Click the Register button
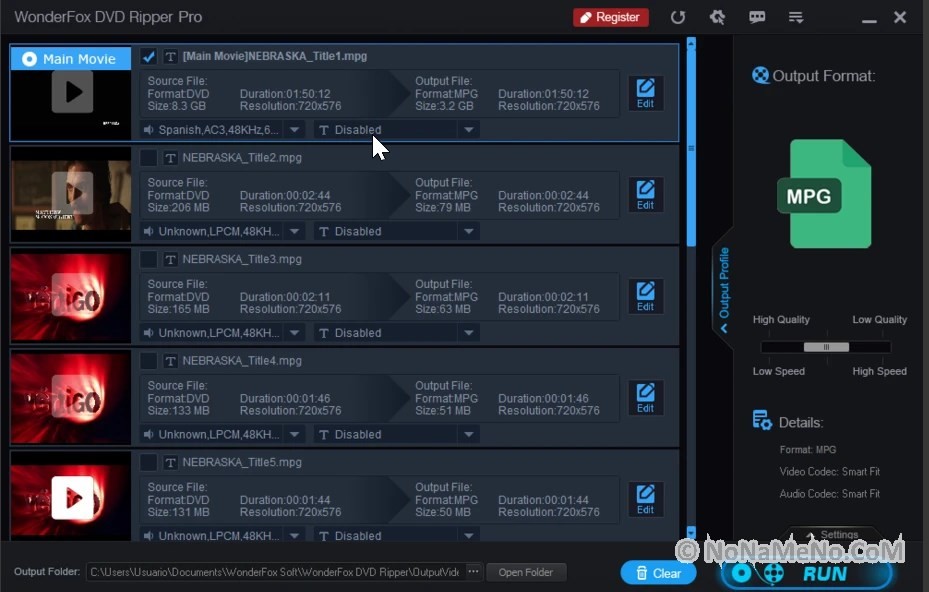The image size is (929, 592). point(610,17)
